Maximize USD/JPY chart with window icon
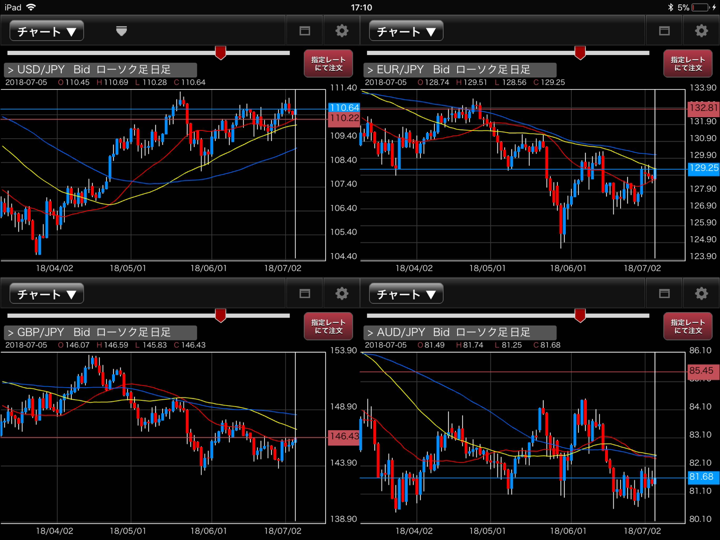This screenshot has height=540, width=720. (x=305, y=32)
